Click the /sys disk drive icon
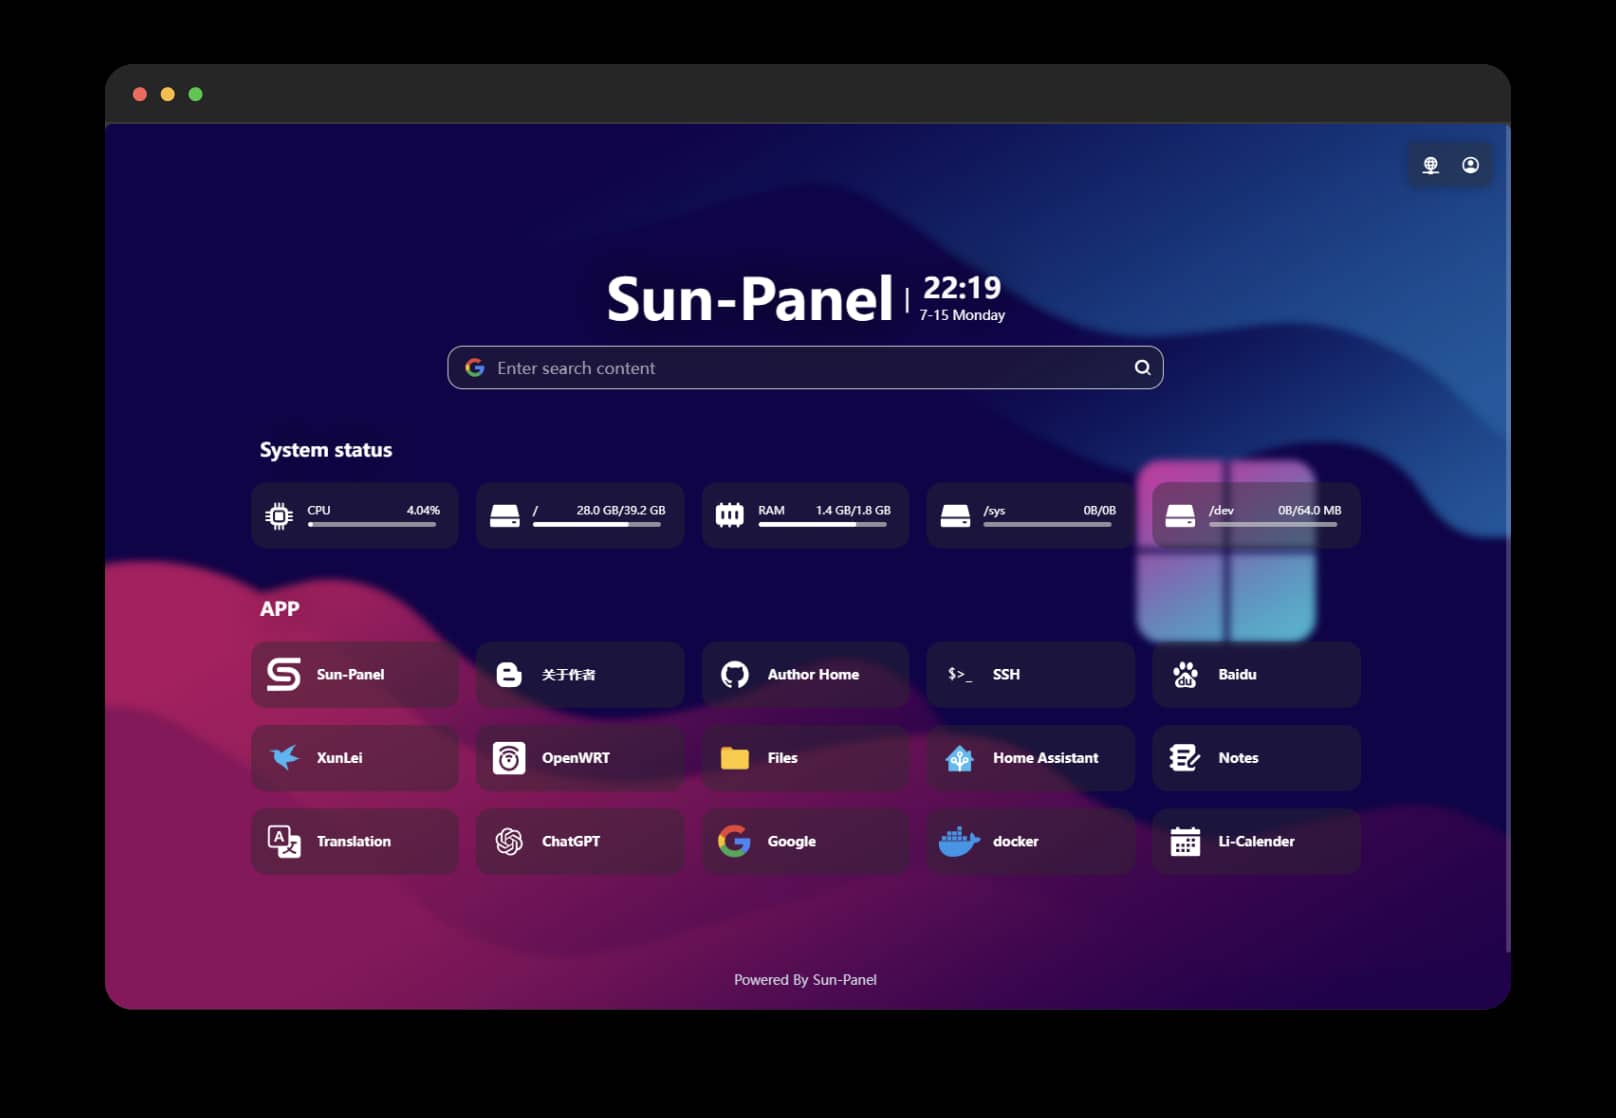This screenshot has height=1118, width=1616. pos(955,516)
